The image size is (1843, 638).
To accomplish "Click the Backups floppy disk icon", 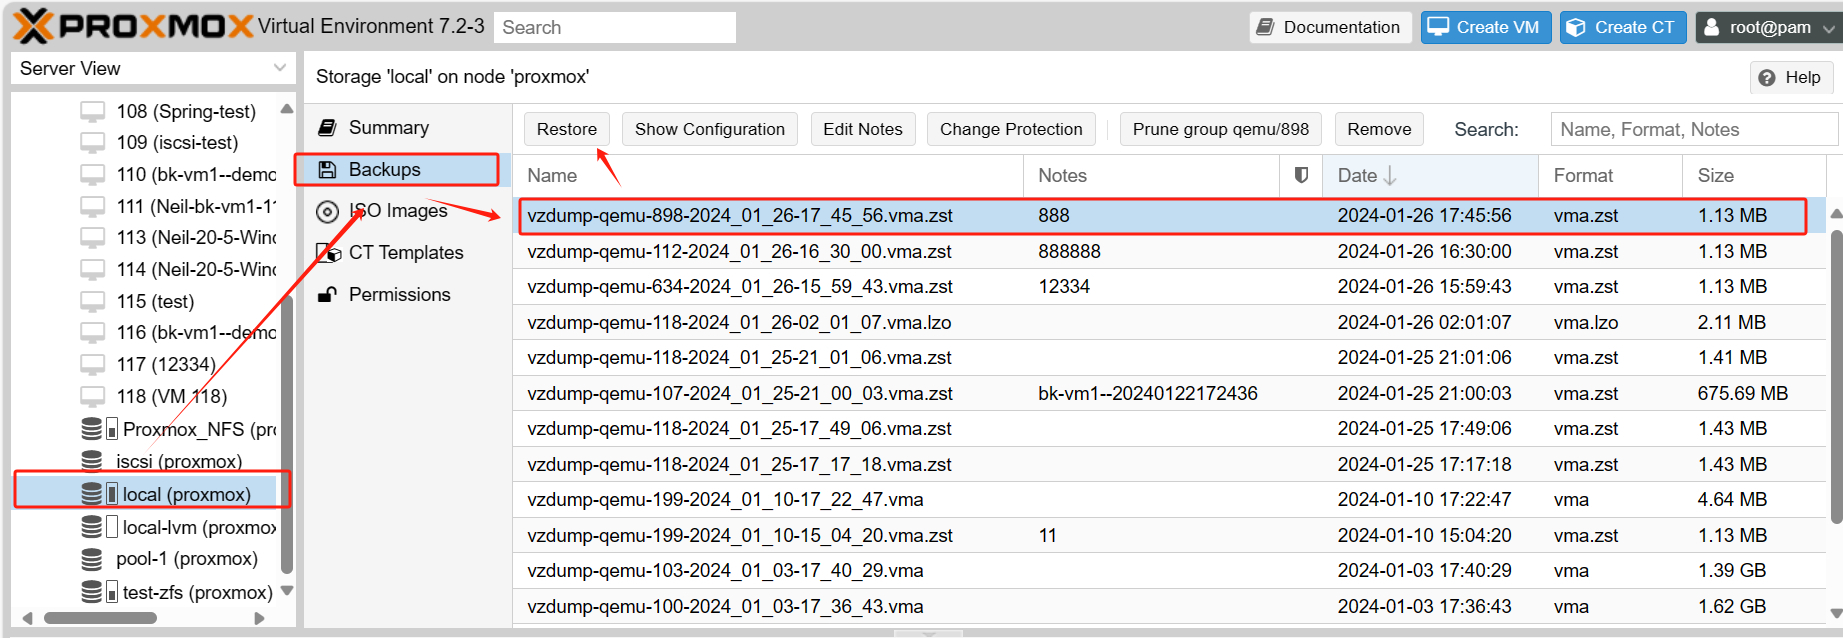I will [327, 170].
